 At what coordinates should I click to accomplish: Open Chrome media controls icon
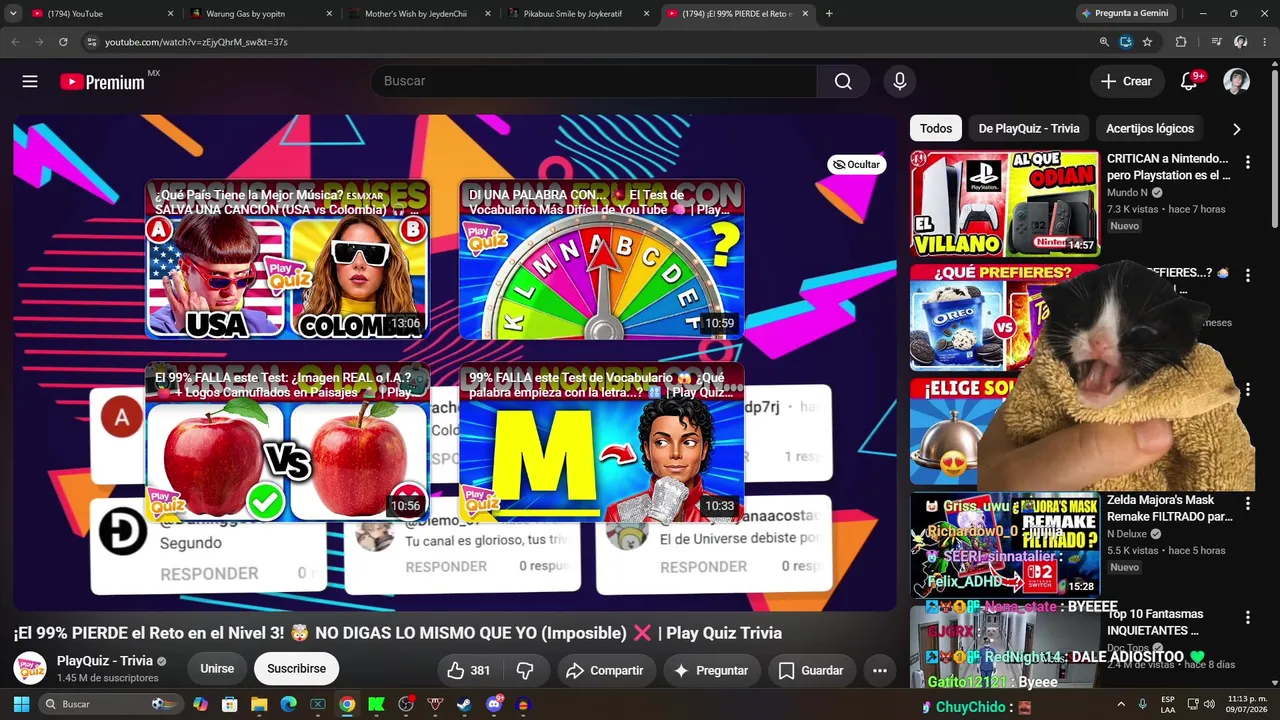pos(1216,42)
